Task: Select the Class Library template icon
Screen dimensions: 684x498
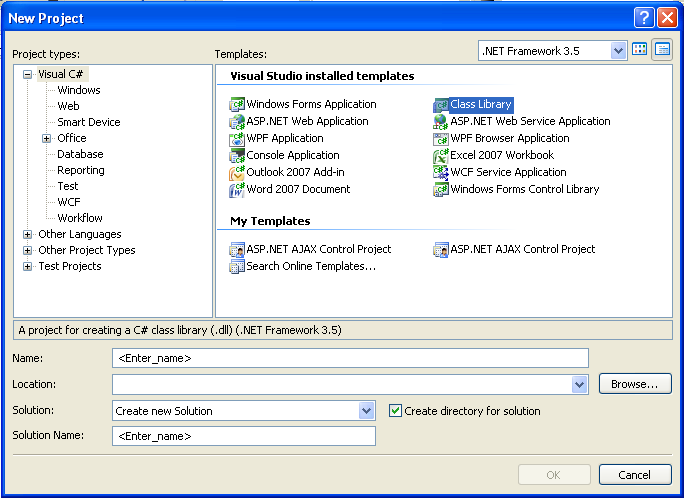Action: [441, 105]
